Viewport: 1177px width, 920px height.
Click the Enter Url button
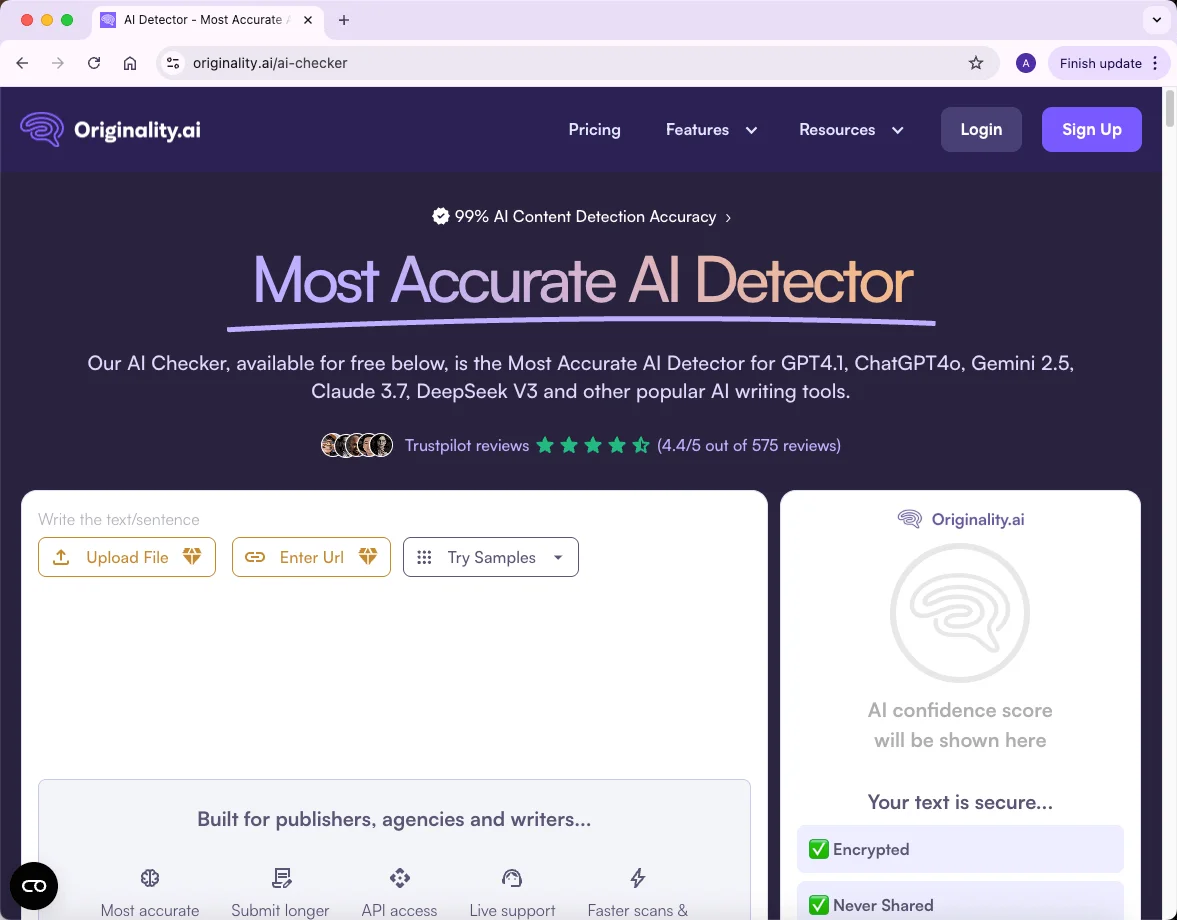click(312, 557)
